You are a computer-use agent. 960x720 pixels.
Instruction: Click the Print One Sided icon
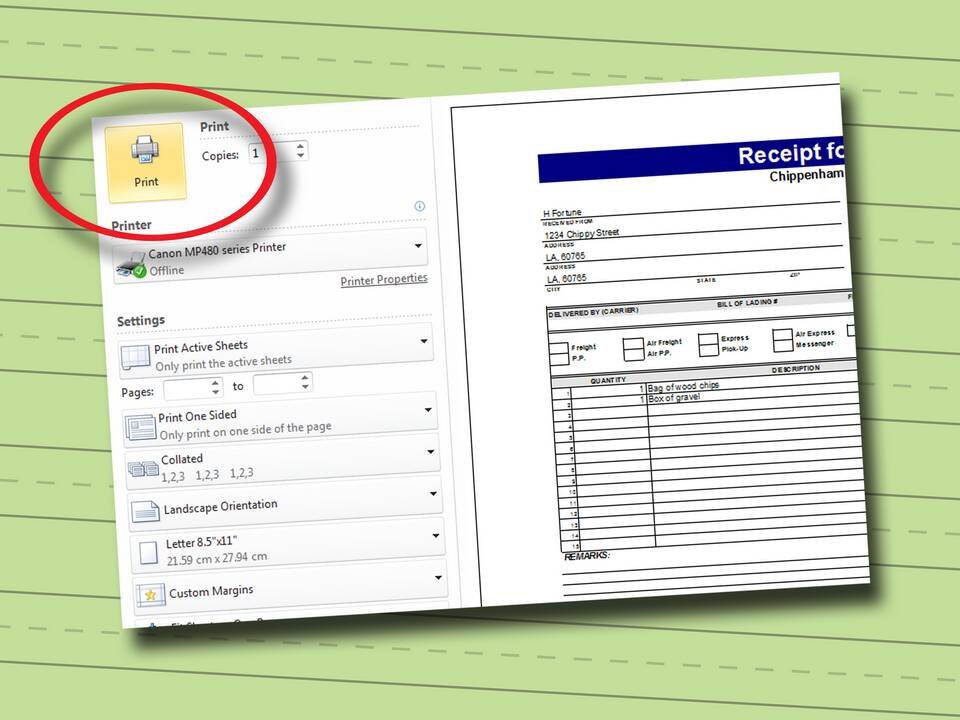141,427
